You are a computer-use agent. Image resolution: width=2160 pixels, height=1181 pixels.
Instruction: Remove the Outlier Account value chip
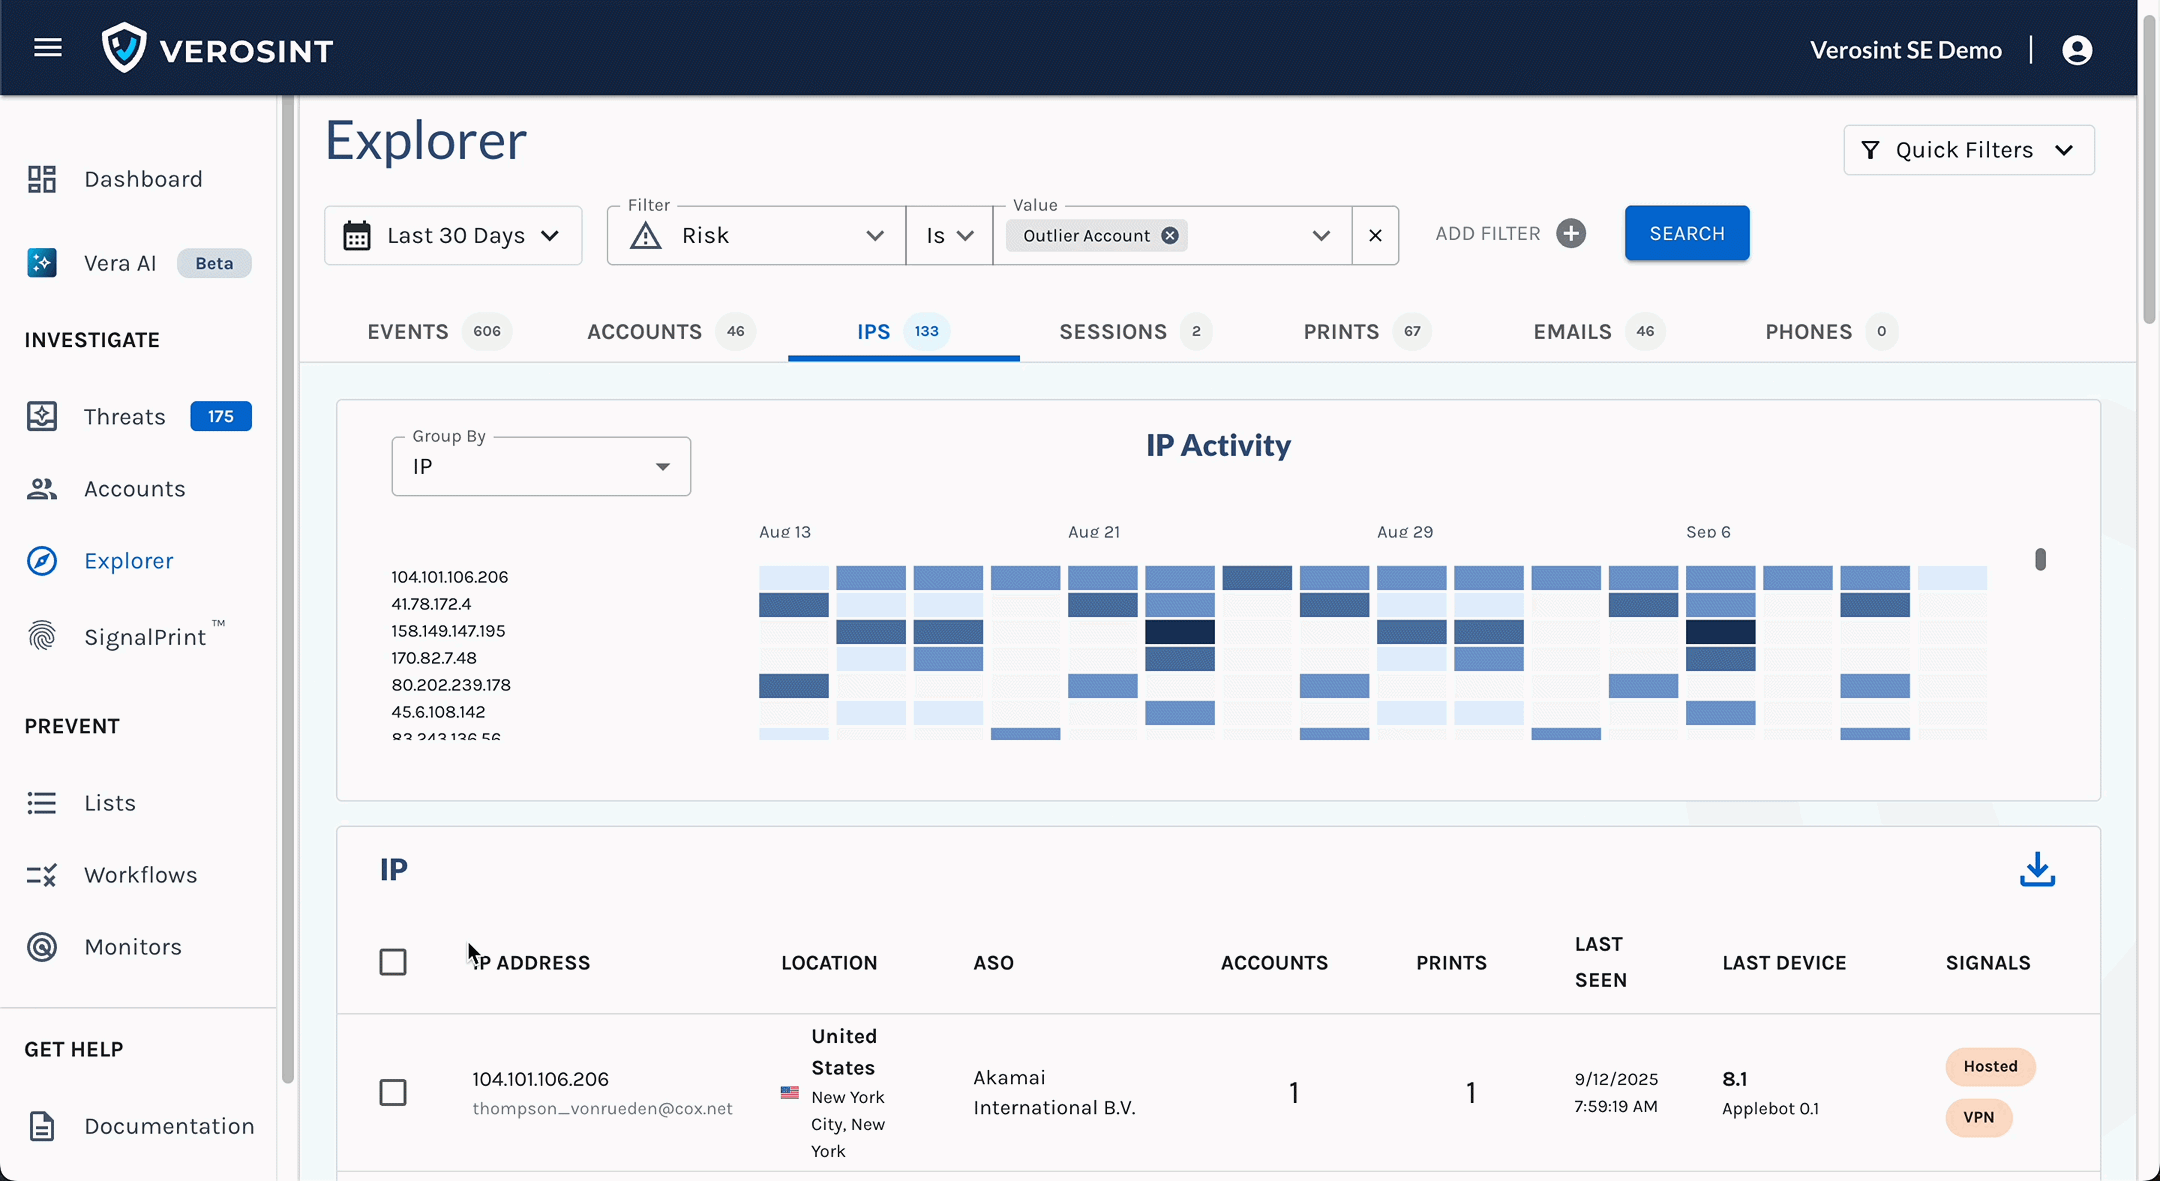tap(1170, 236)
